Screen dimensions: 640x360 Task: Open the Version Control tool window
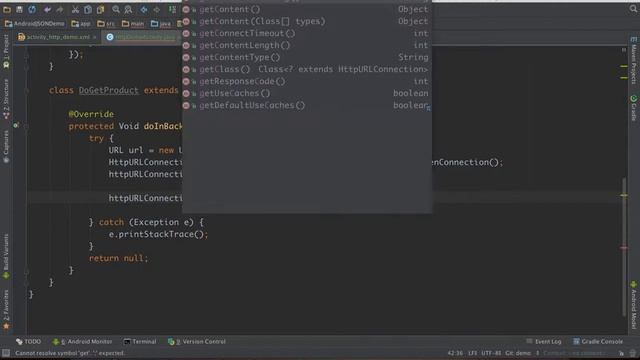pyautogui.click(x=197, y=341)
